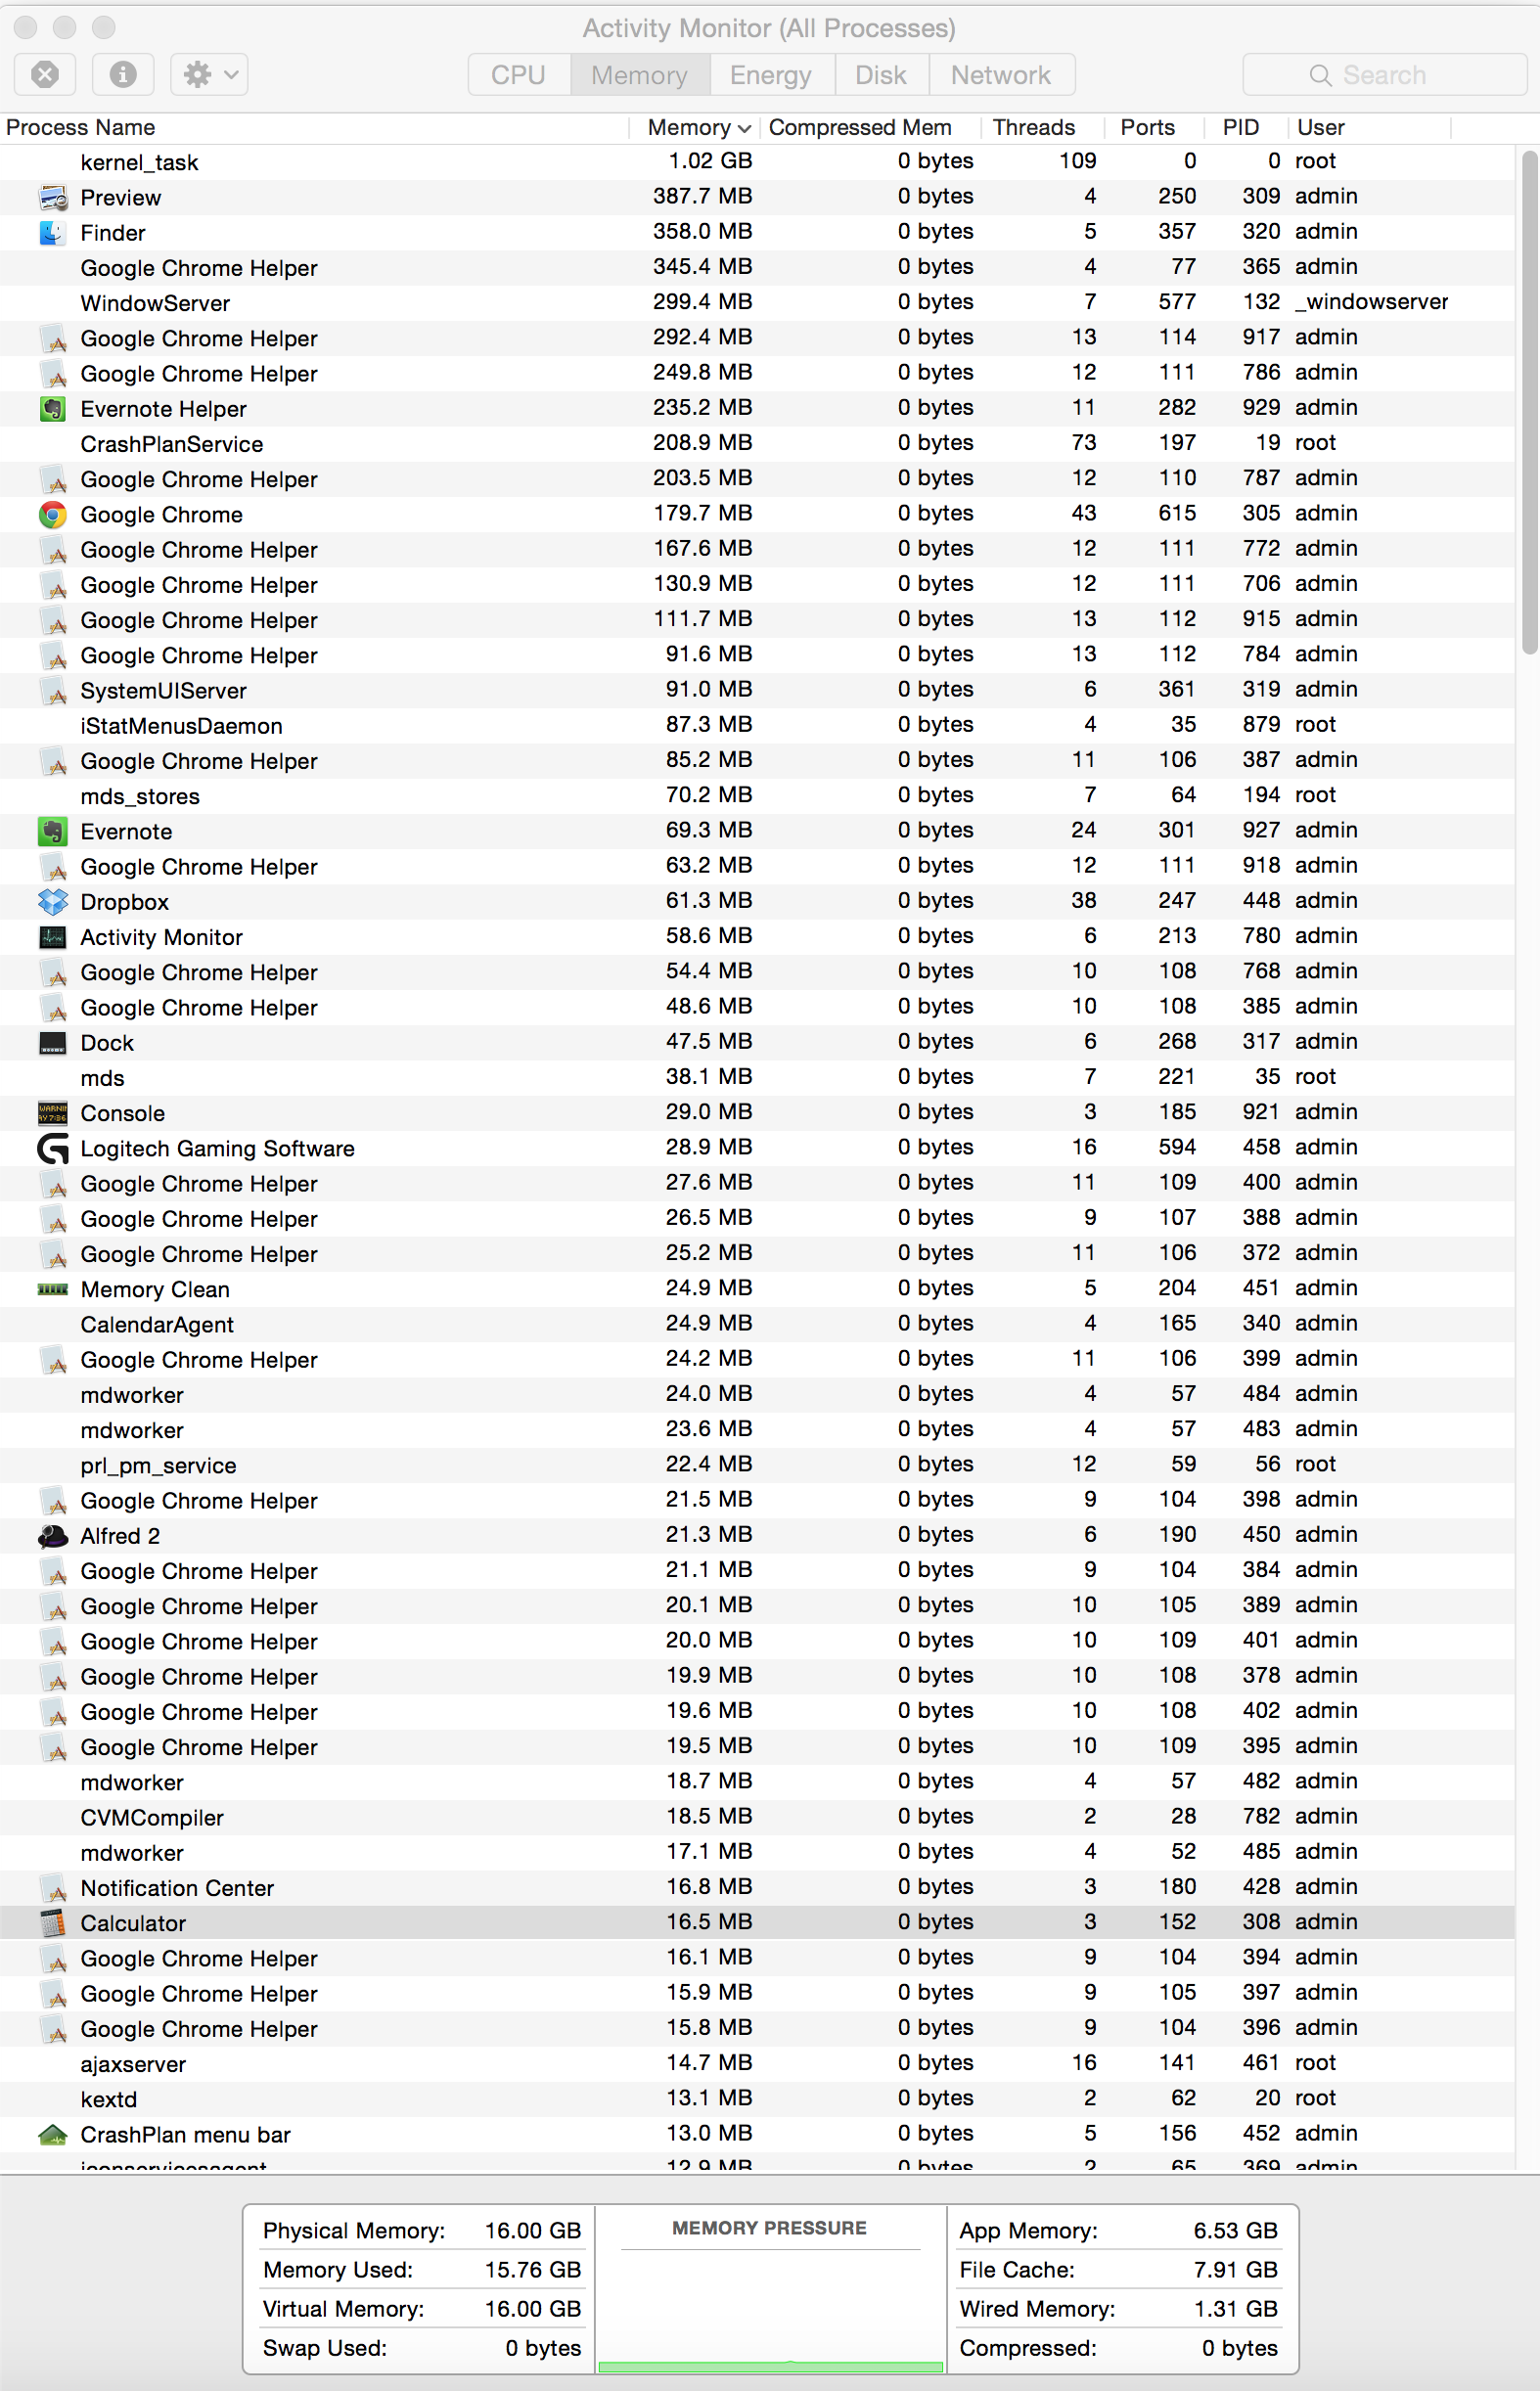Click the Calculator app icon
1540x2391 pixels.
click(53, 1923)
